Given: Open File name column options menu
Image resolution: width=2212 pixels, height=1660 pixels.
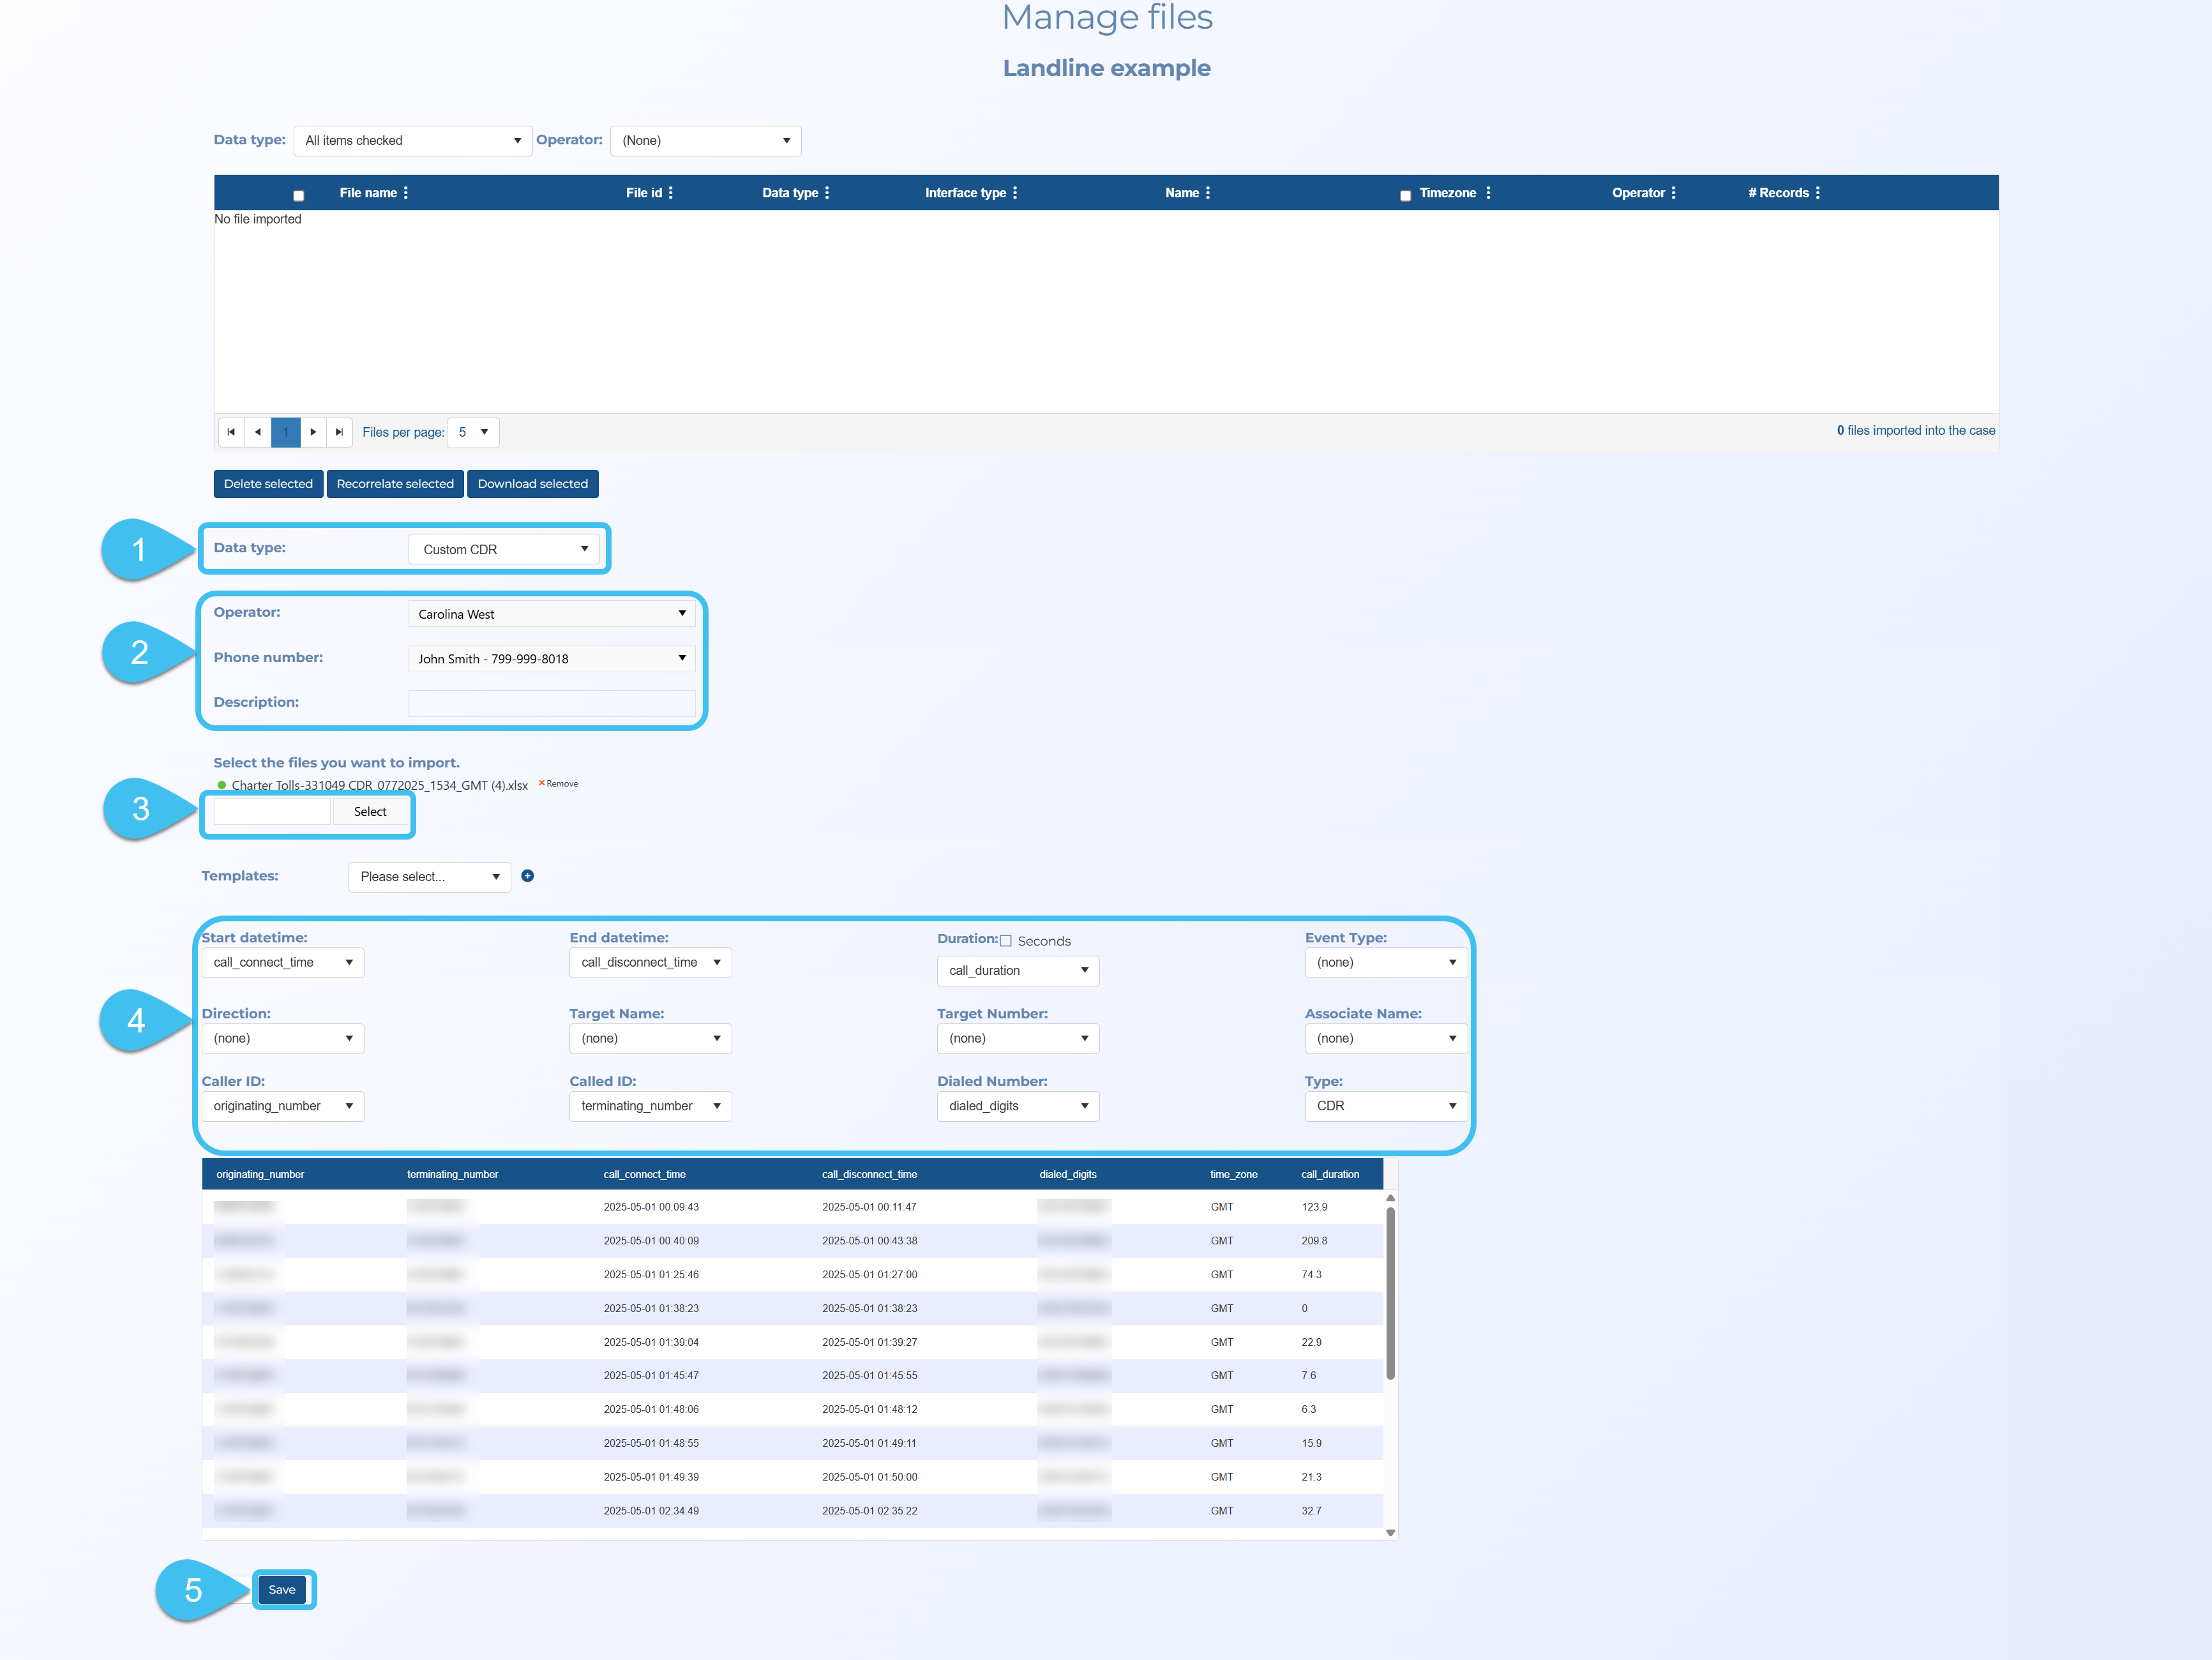Looking at the screenshot, I should (405, 193).
